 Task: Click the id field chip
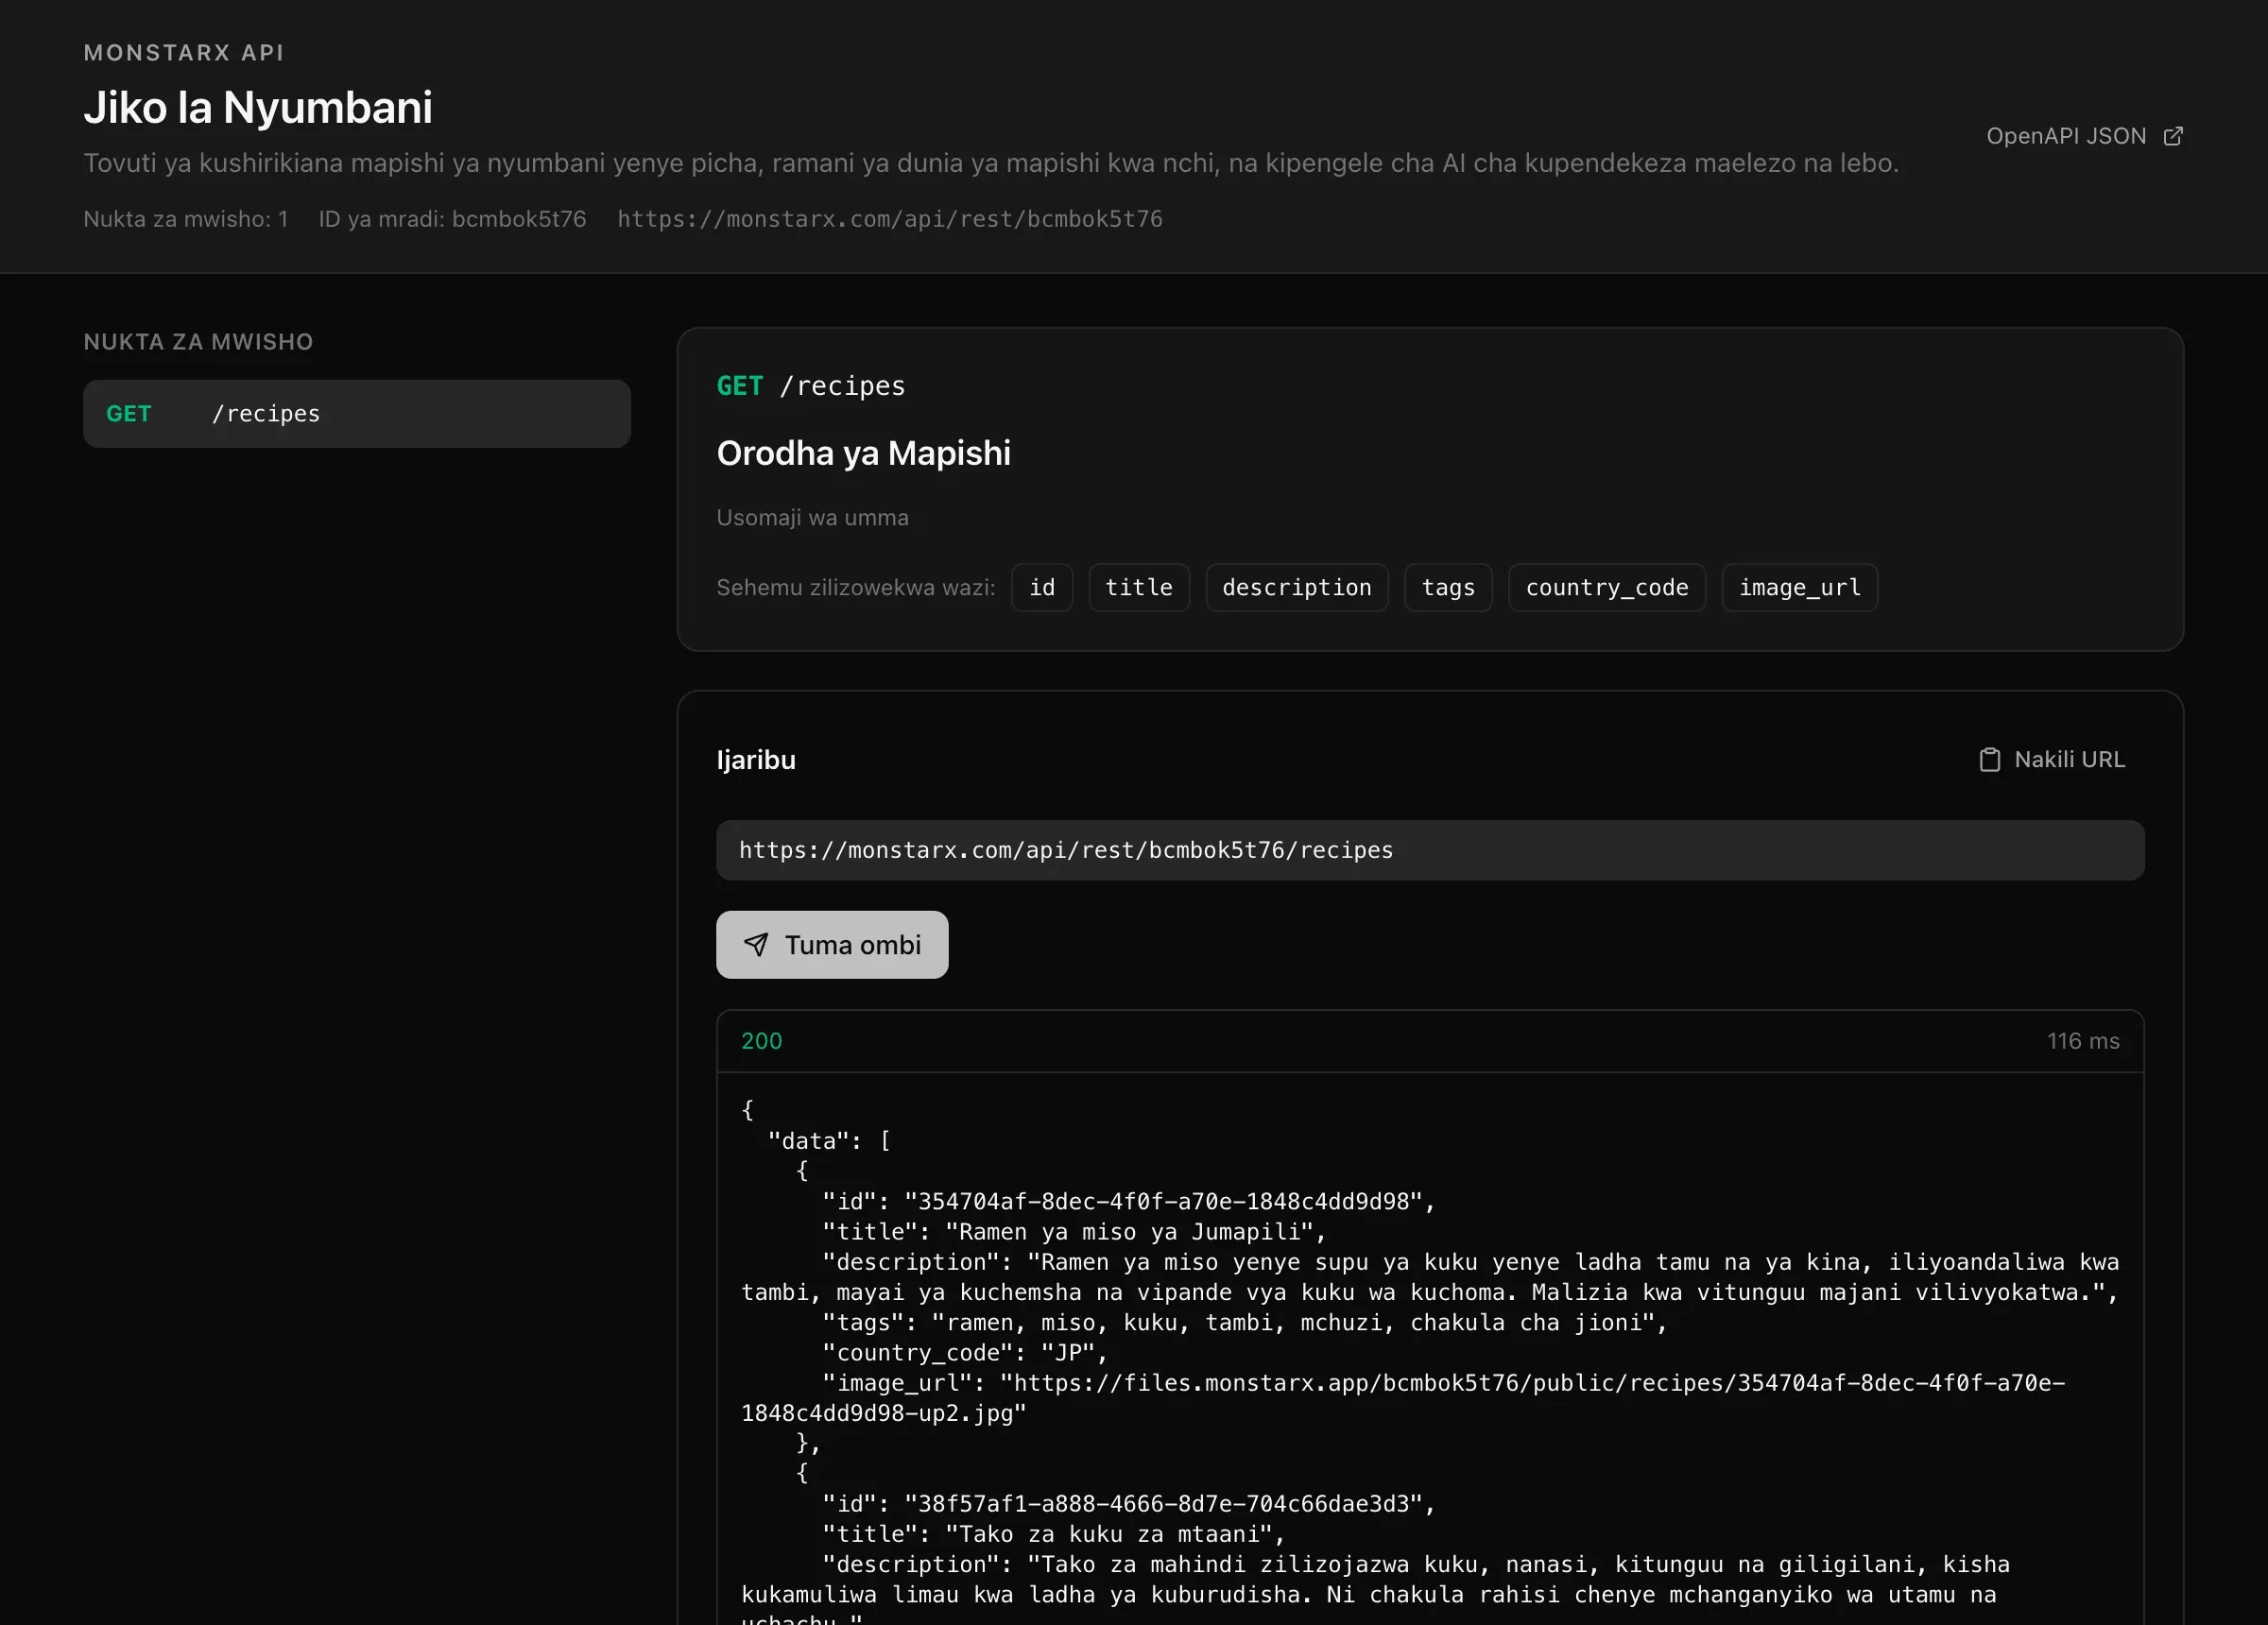coord(1042,588)
